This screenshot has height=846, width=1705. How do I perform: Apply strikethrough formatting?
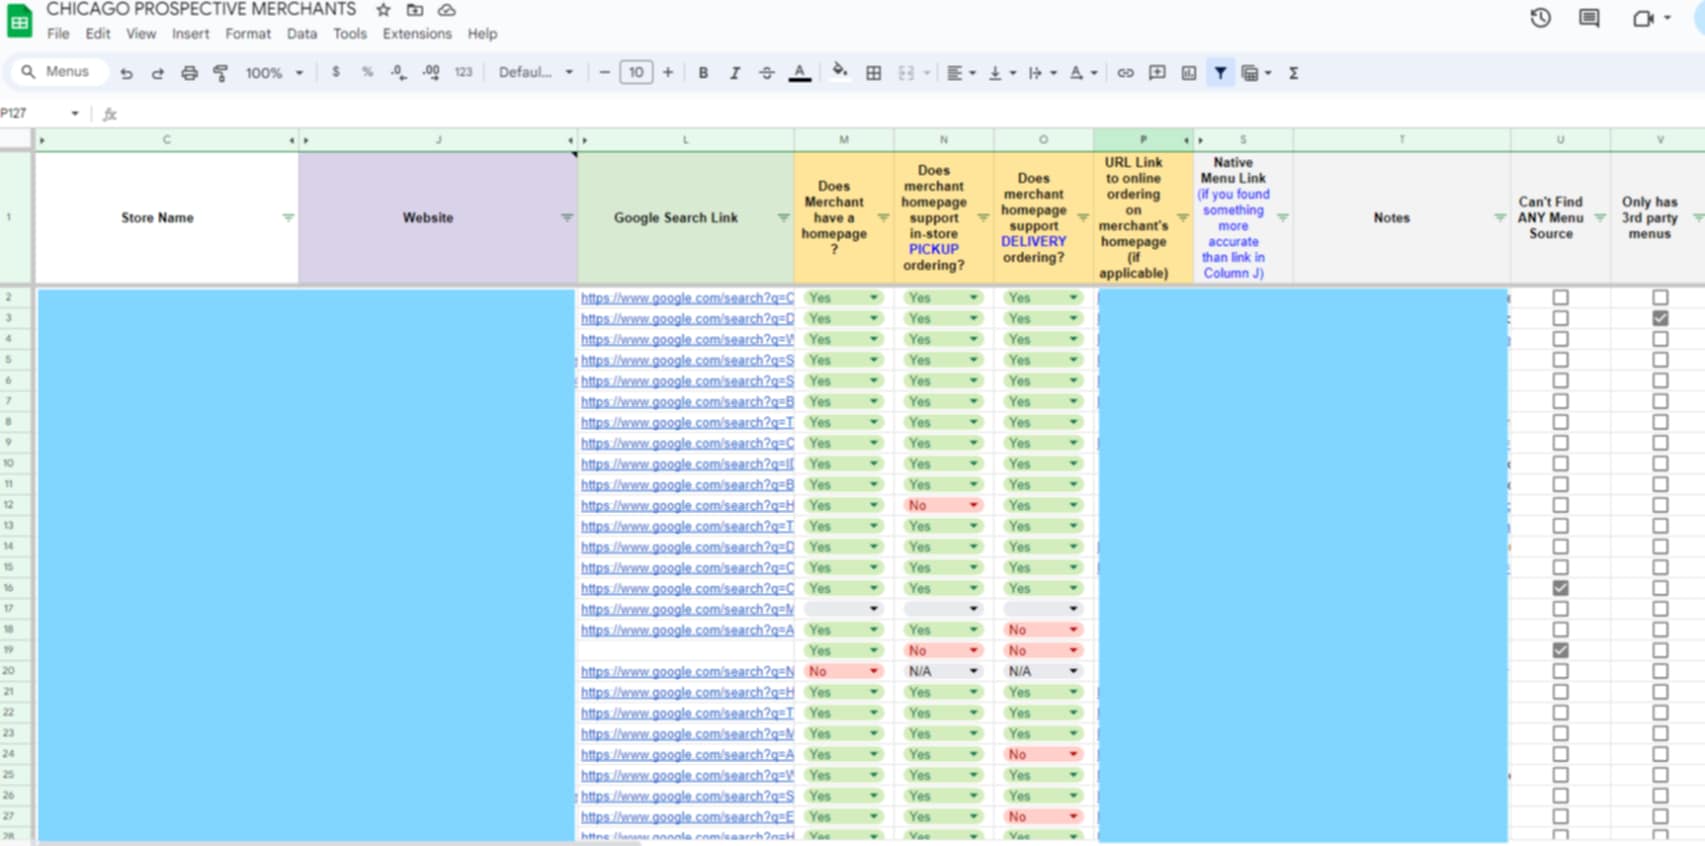pos(767,73)
